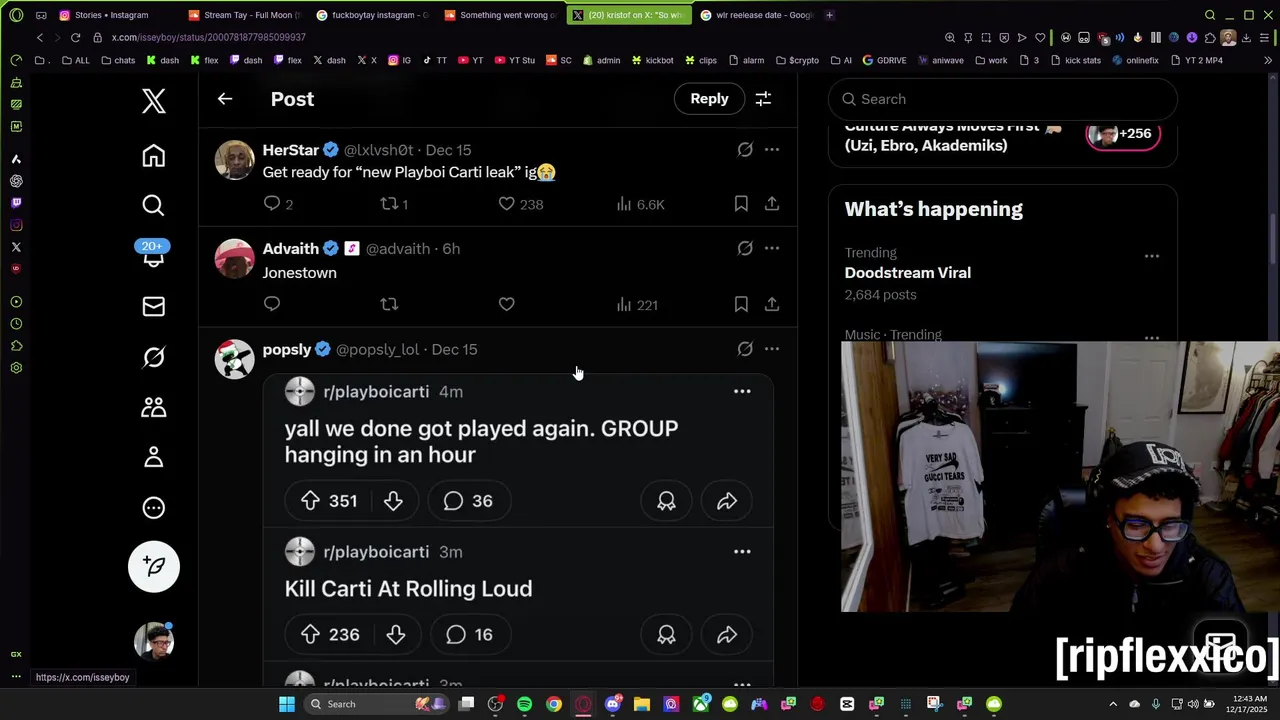1280x720 pixels.
Task: View analytics of HerStar post 6.6K
Action: point(640,204)
